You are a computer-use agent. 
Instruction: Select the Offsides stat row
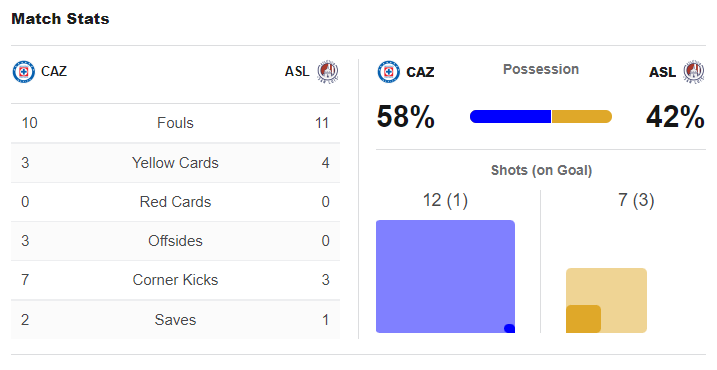(x=176, y=241)
